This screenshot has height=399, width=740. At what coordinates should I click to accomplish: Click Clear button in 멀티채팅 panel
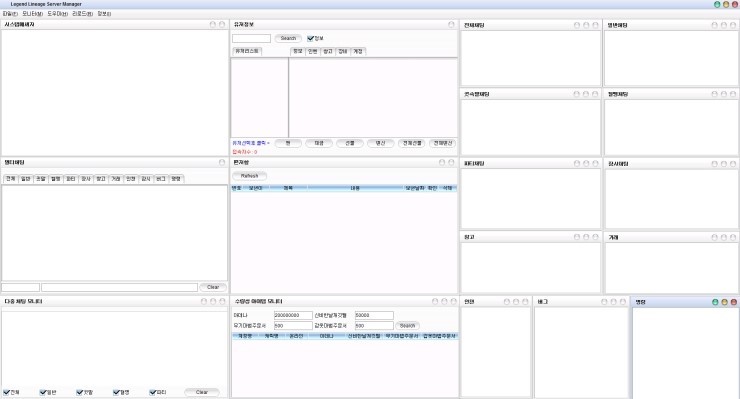[213, 287]
